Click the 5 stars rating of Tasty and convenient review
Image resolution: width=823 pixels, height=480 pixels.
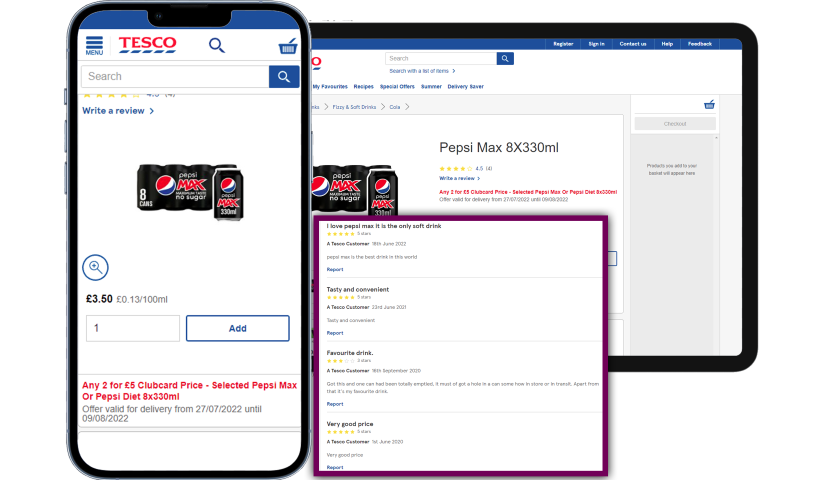[x=349, y=297]
